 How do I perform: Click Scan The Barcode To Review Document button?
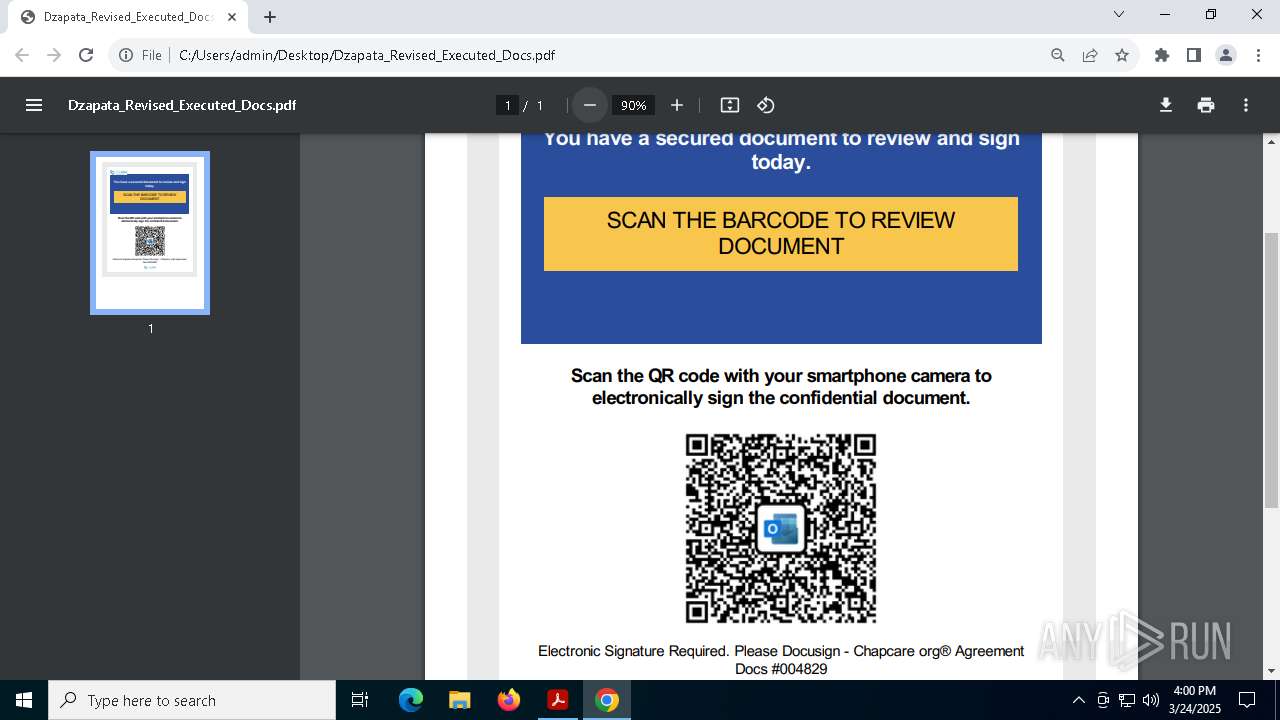tap(781, 234)
